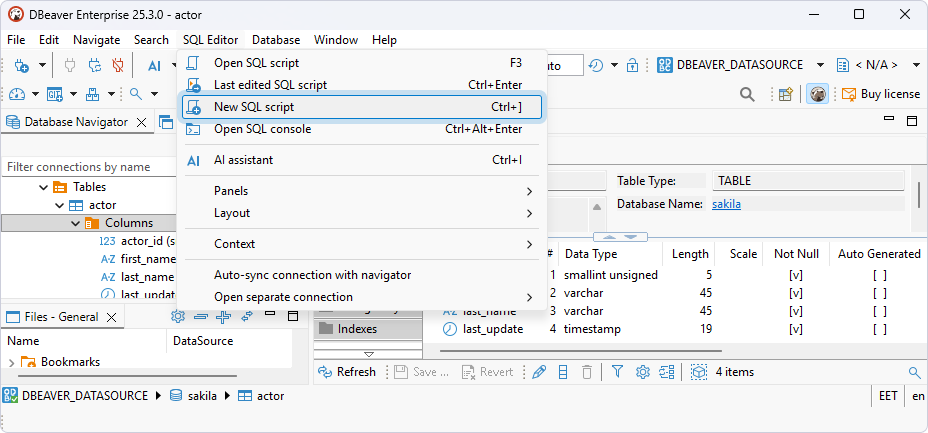
Task: Toggle Not Null checkbox for smallint unsigned row
Action: [795, 275]
